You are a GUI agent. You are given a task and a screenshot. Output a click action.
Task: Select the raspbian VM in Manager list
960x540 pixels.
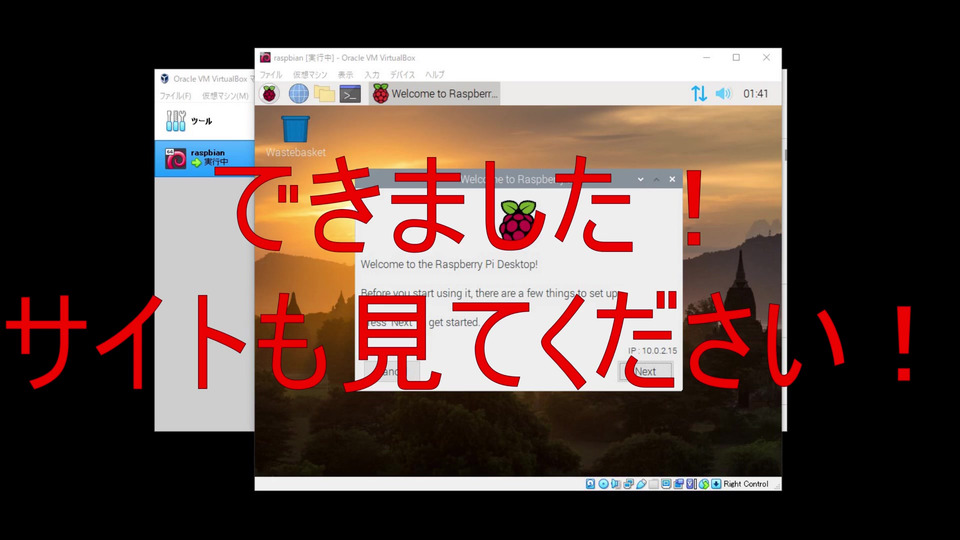point(204,158)
